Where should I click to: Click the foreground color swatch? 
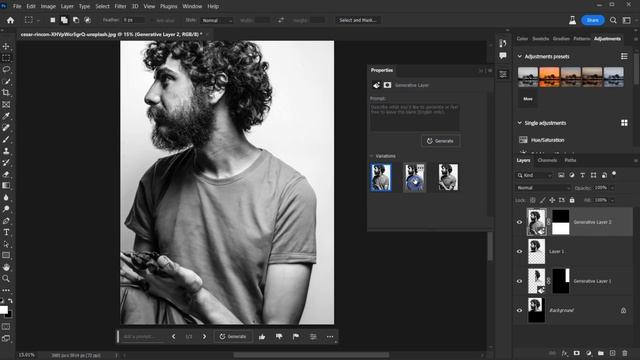tap(4, 310)
